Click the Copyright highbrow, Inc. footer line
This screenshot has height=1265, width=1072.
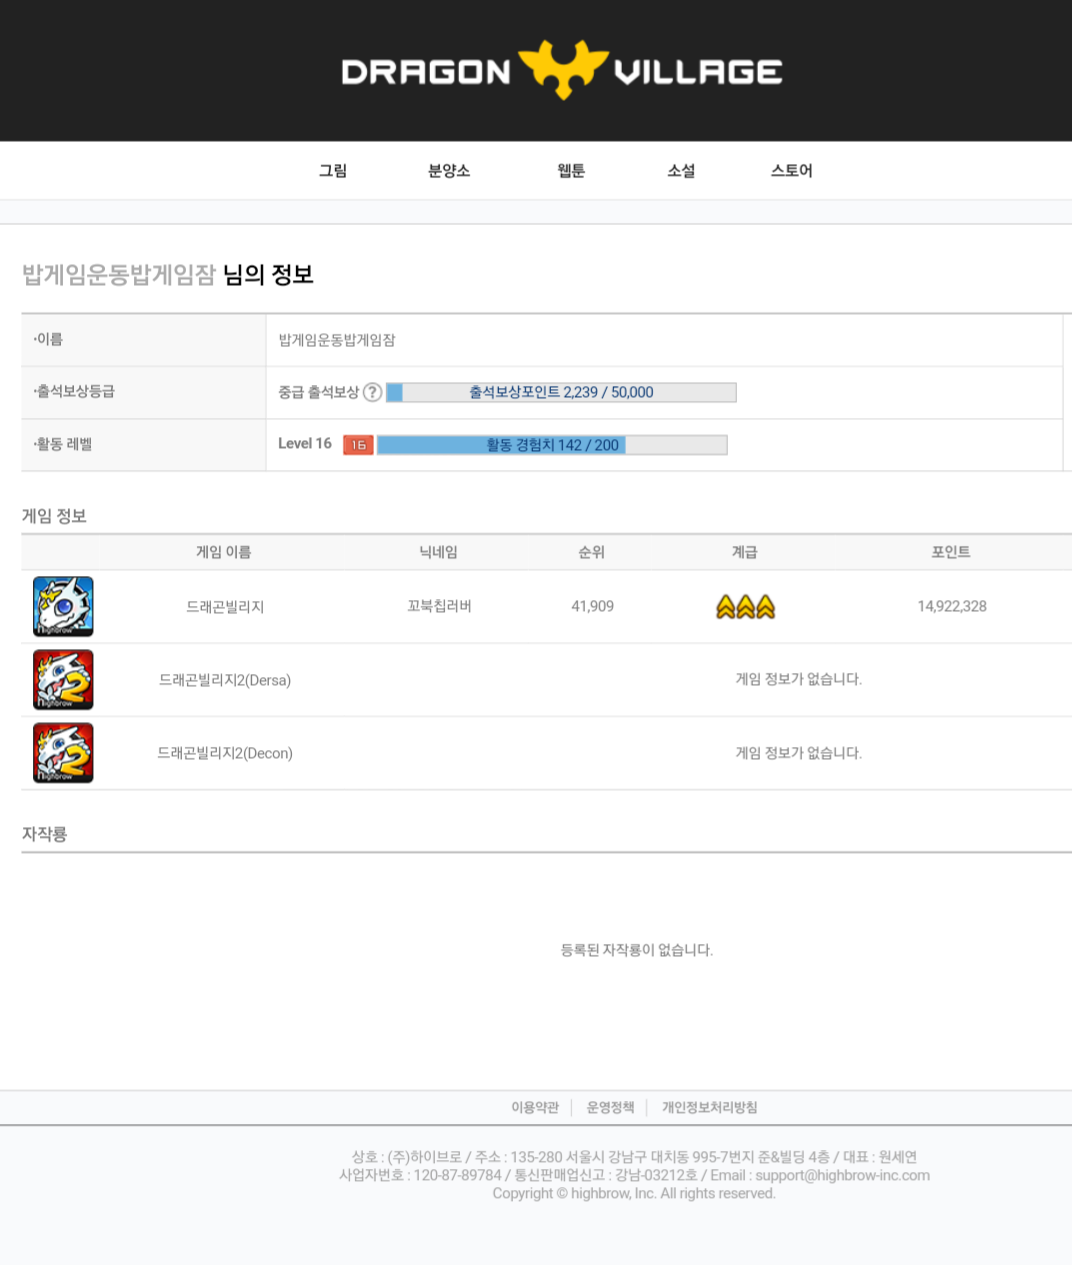(x=634, y=1193)
